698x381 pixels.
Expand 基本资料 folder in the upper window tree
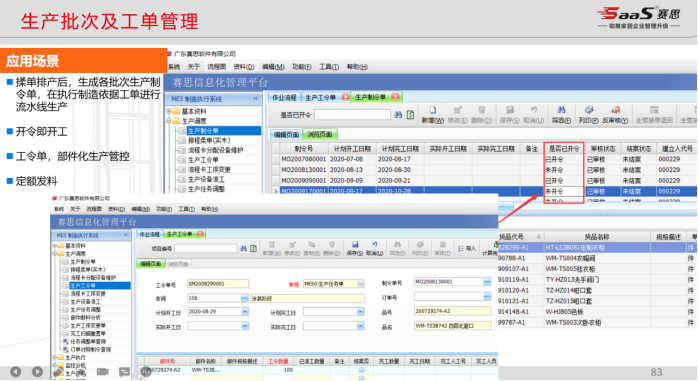click(169, 111)
